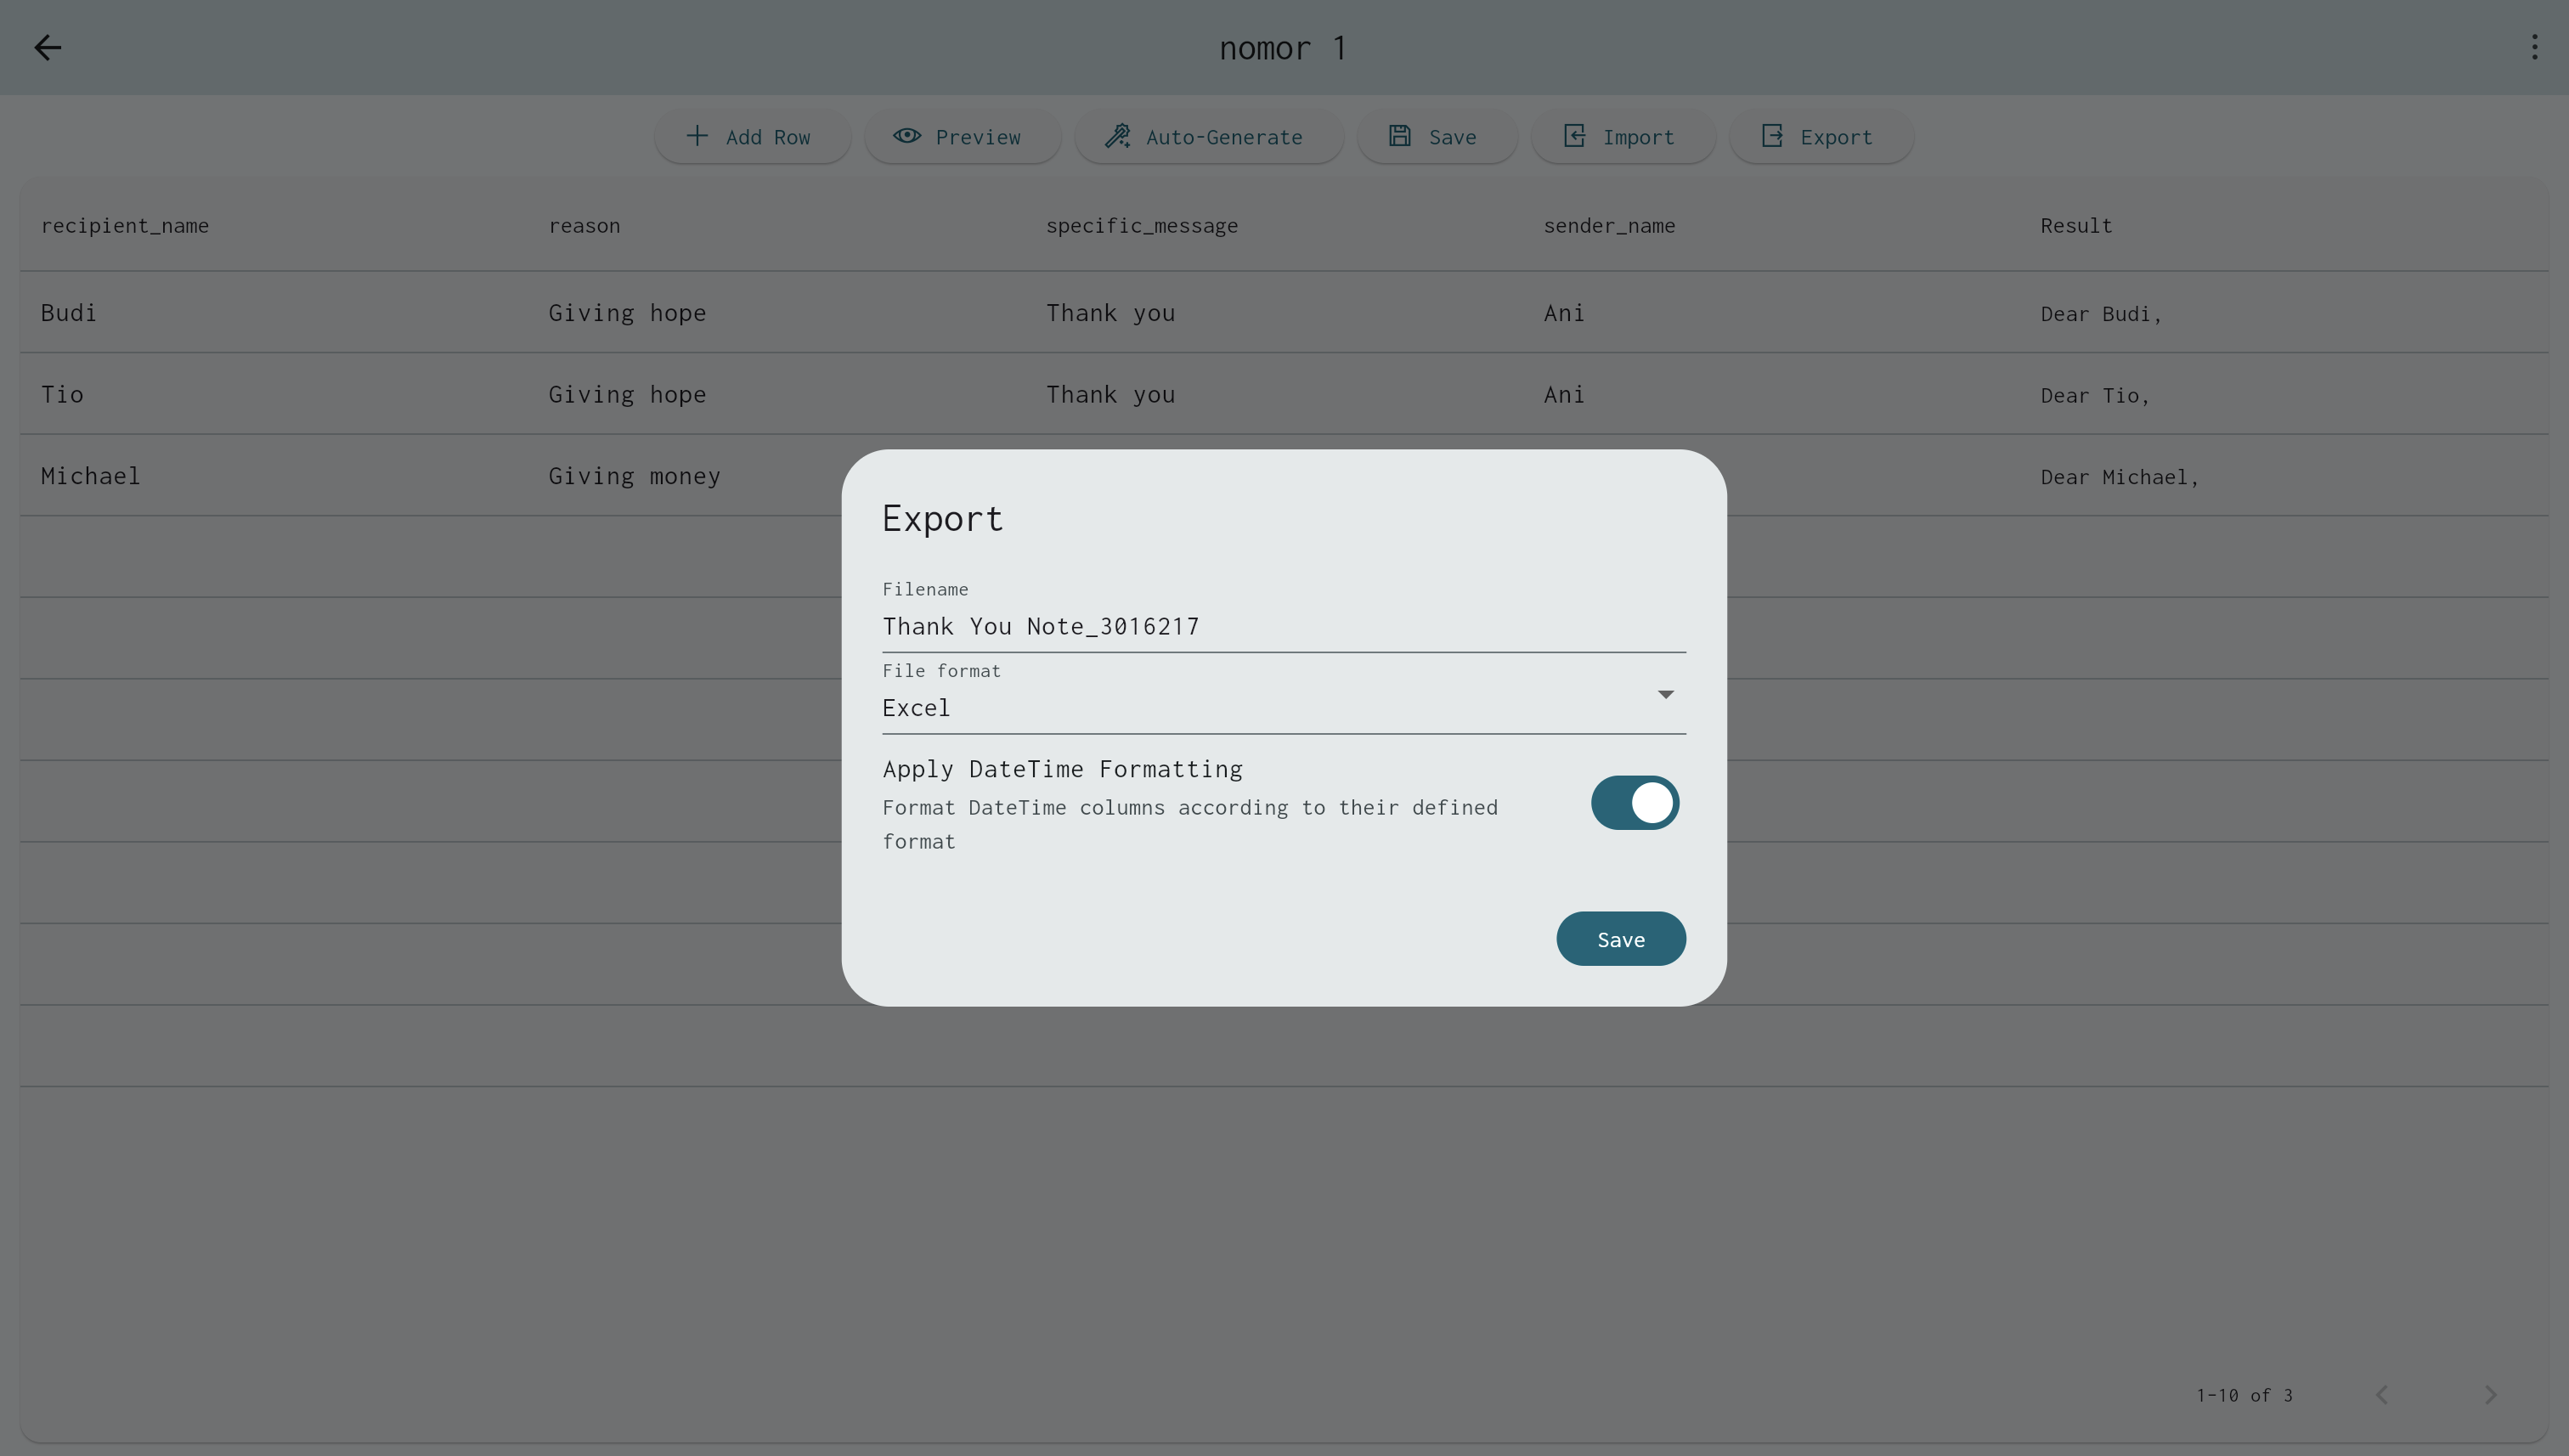Select the specific_message column header
2569x1456 pixels.
[1141, 226]
